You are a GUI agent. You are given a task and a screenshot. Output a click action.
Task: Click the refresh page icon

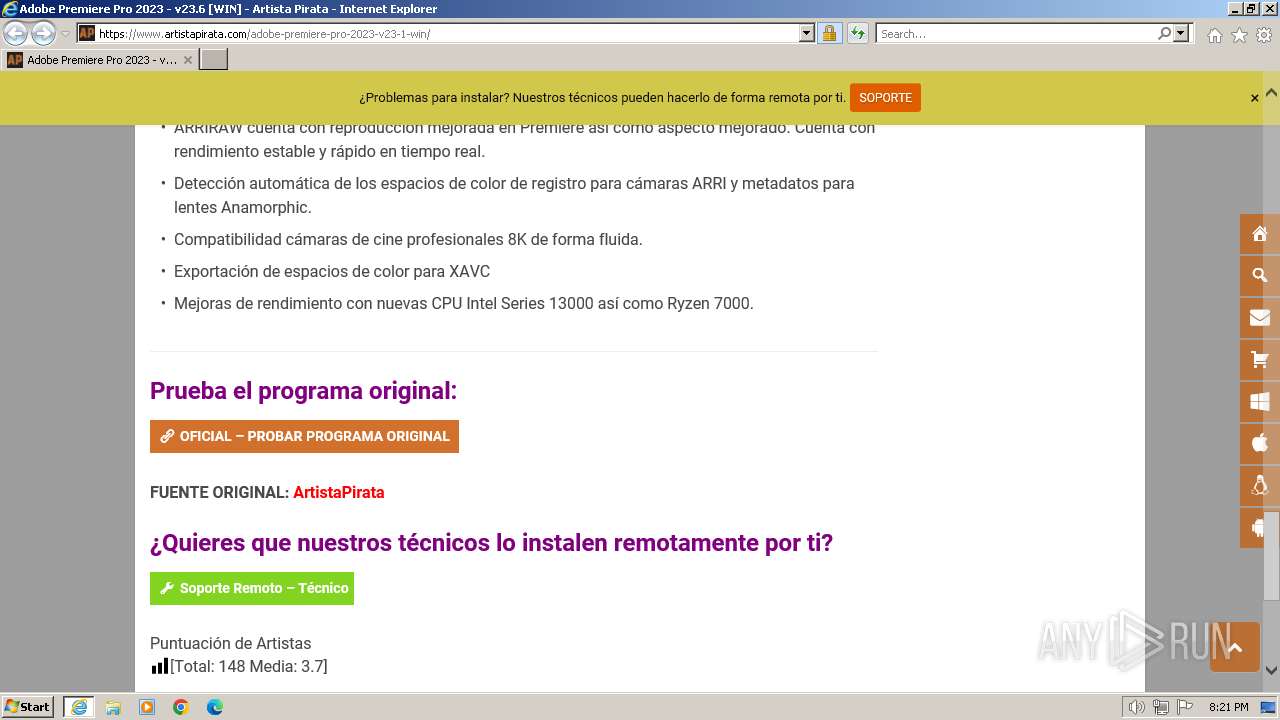click(857, 33)
